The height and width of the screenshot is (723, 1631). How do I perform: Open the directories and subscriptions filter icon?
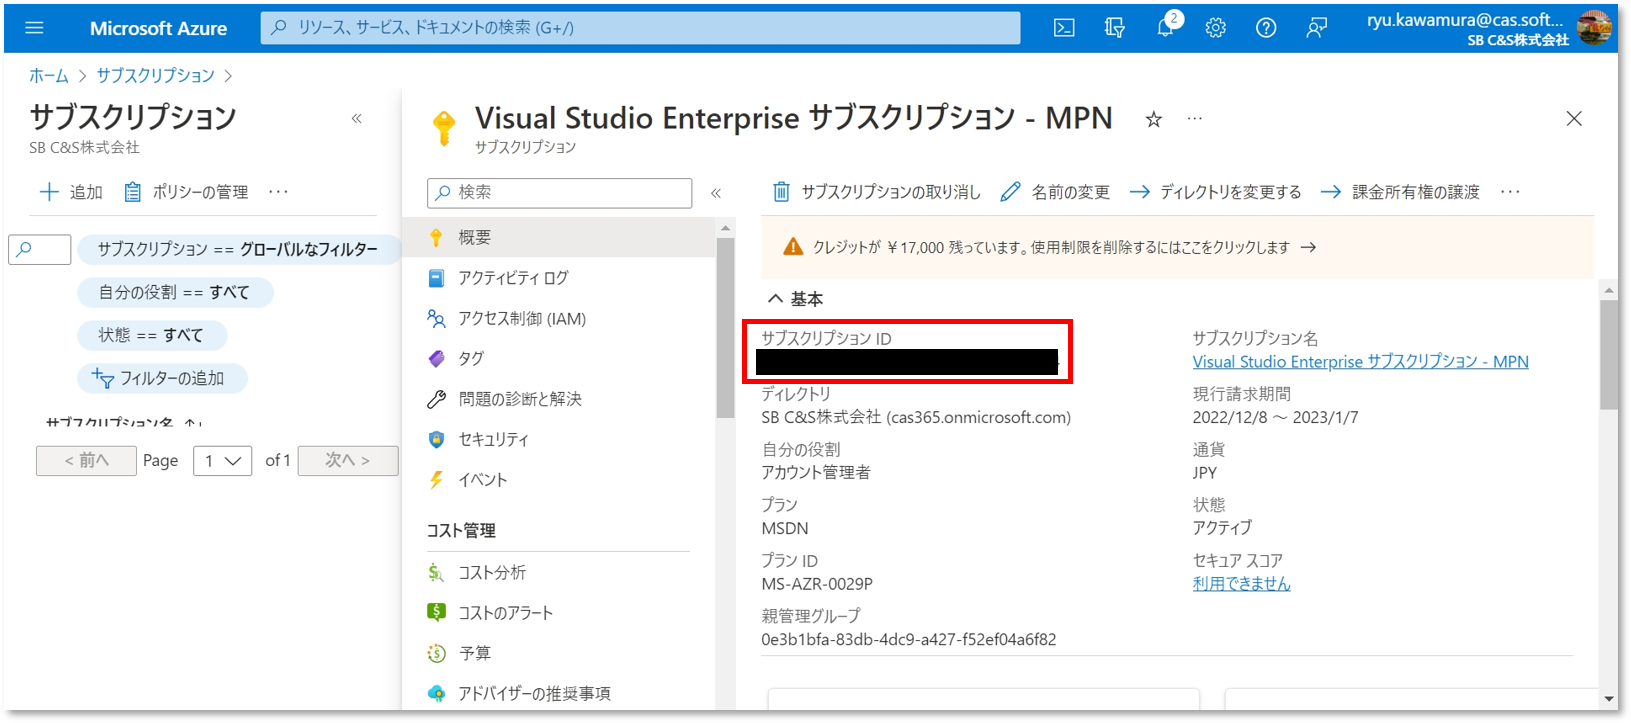pyautogui.click(x=1115, y=28)
